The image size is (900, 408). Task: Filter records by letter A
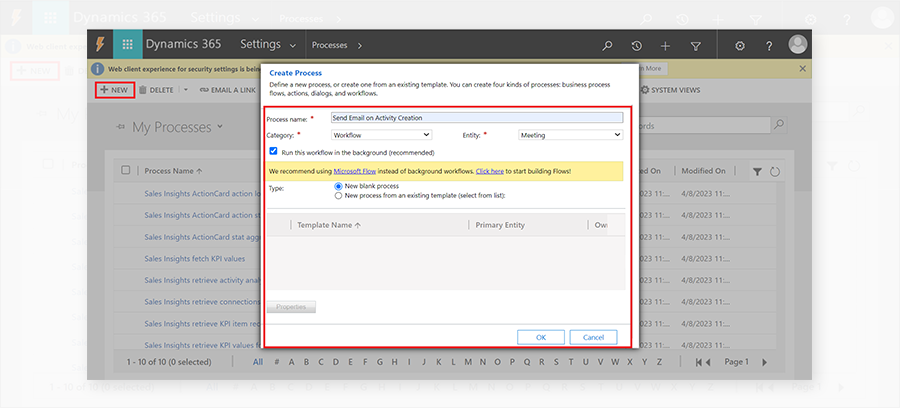coord(292,362)
